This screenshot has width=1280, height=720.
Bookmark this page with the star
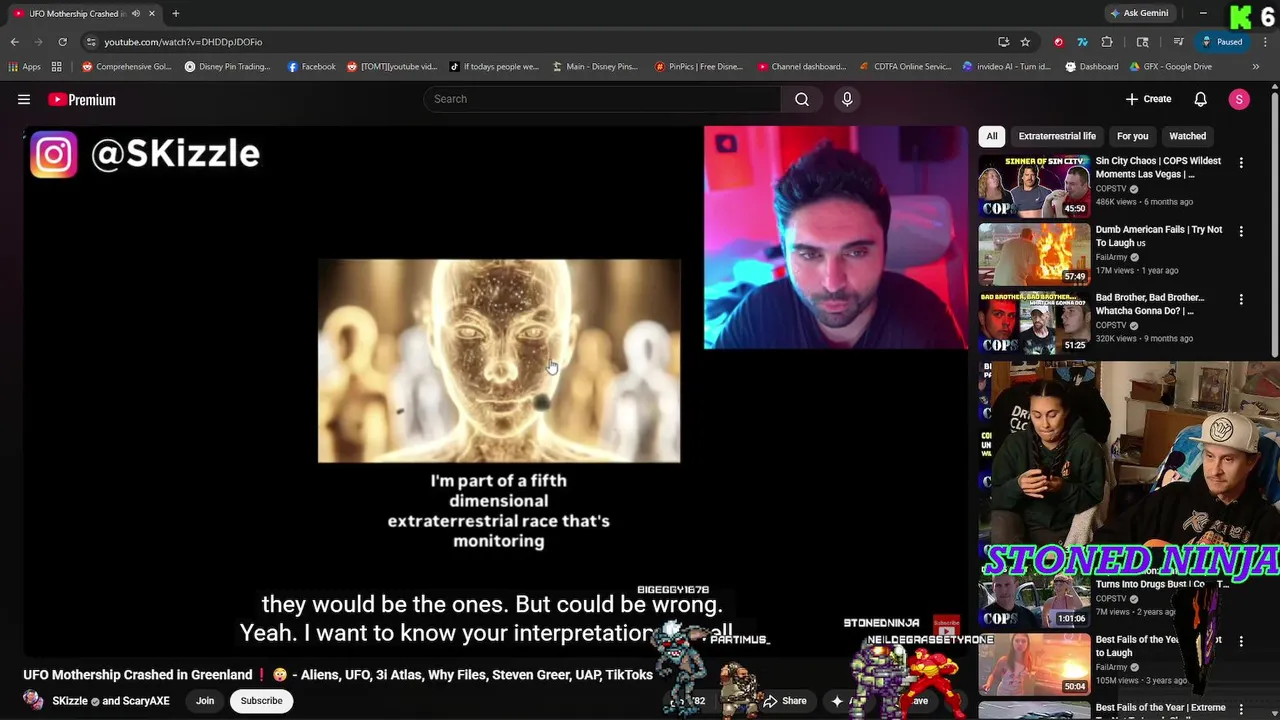[1025, 42]
